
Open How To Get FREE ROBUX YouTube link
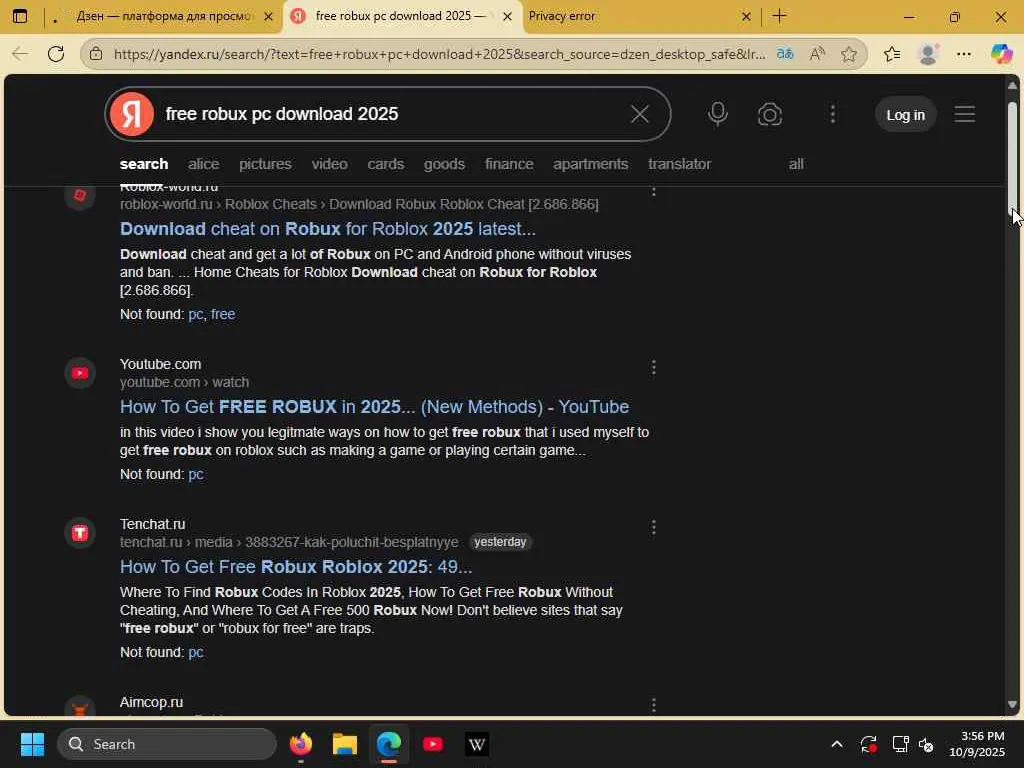pos(374,407)
